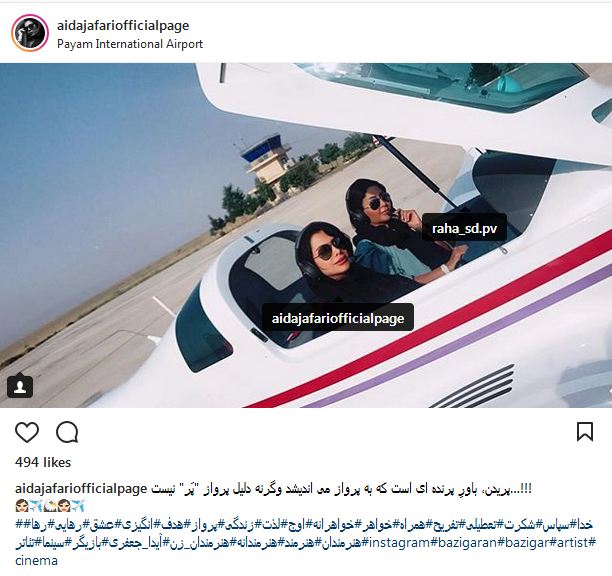Open the #bazigaran hashtag

coord(463,542)
